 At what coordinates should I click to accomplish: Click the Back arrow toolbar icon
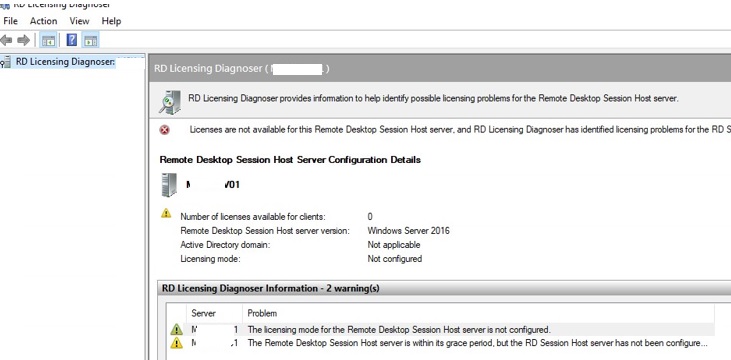tap(6, 41)
